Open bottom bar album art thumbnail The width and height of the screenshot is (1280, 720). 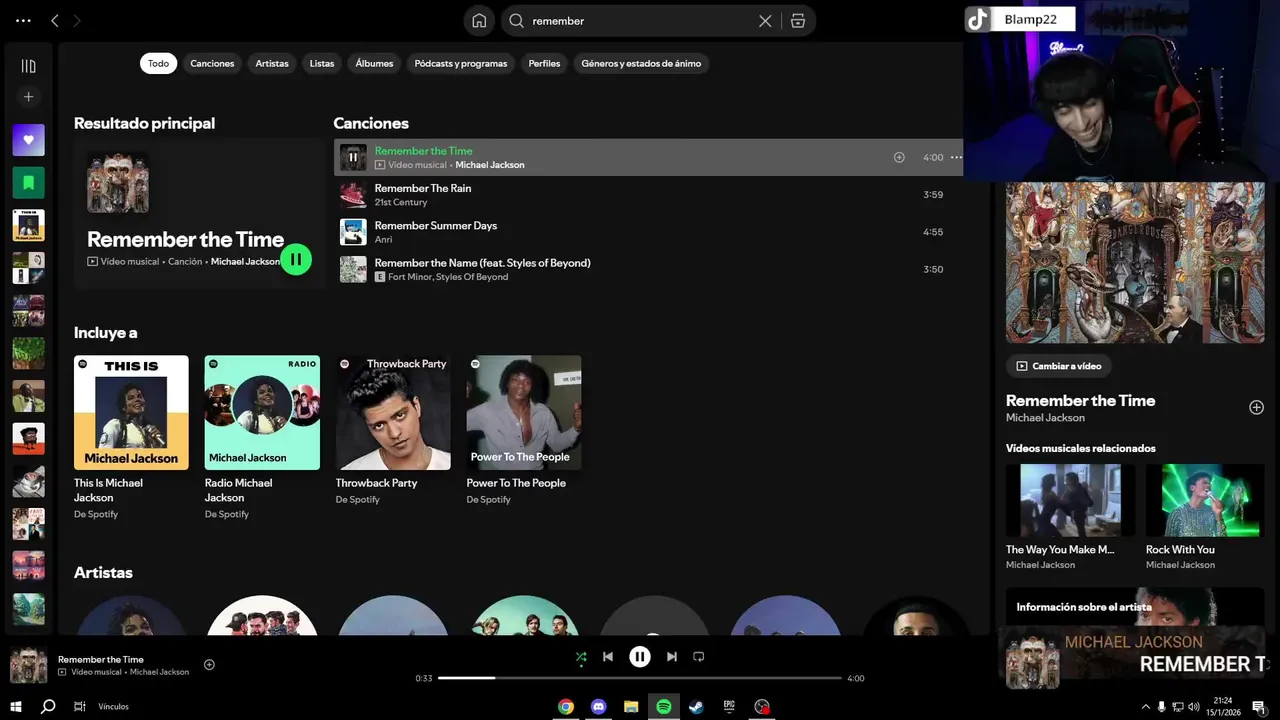coord(28,665)
